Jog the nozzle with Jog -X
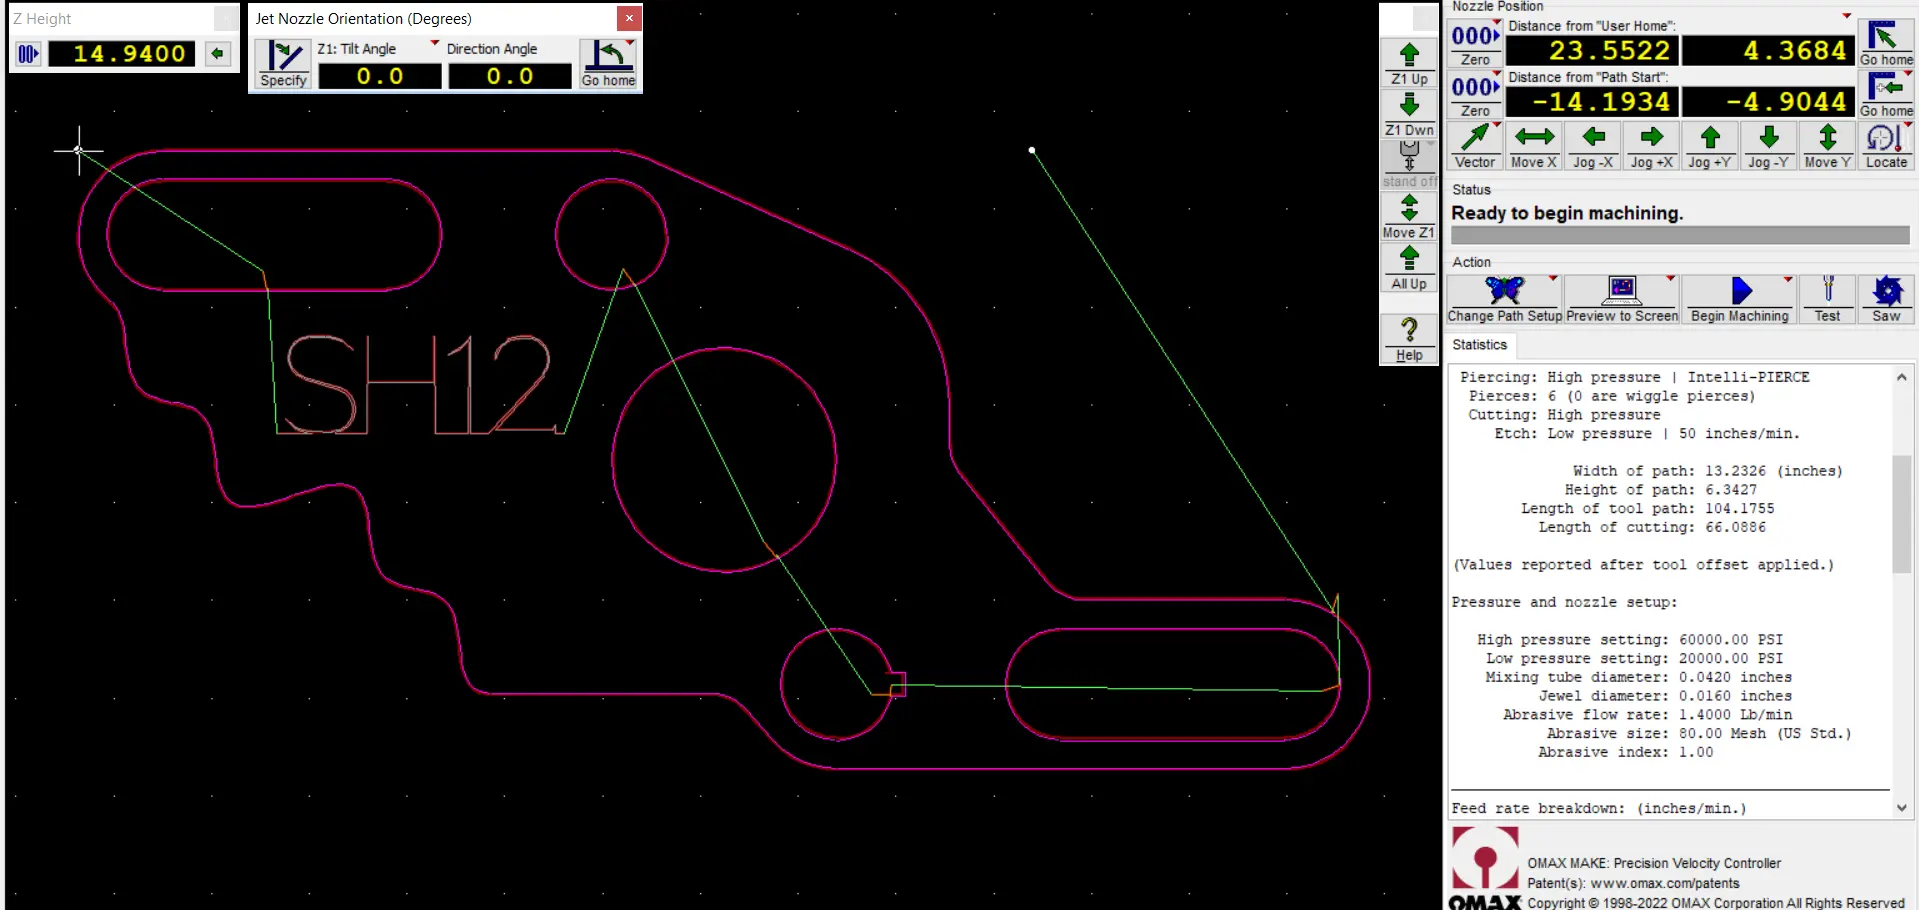Viewport: 1919px width, 910px height. point(1593,146)
